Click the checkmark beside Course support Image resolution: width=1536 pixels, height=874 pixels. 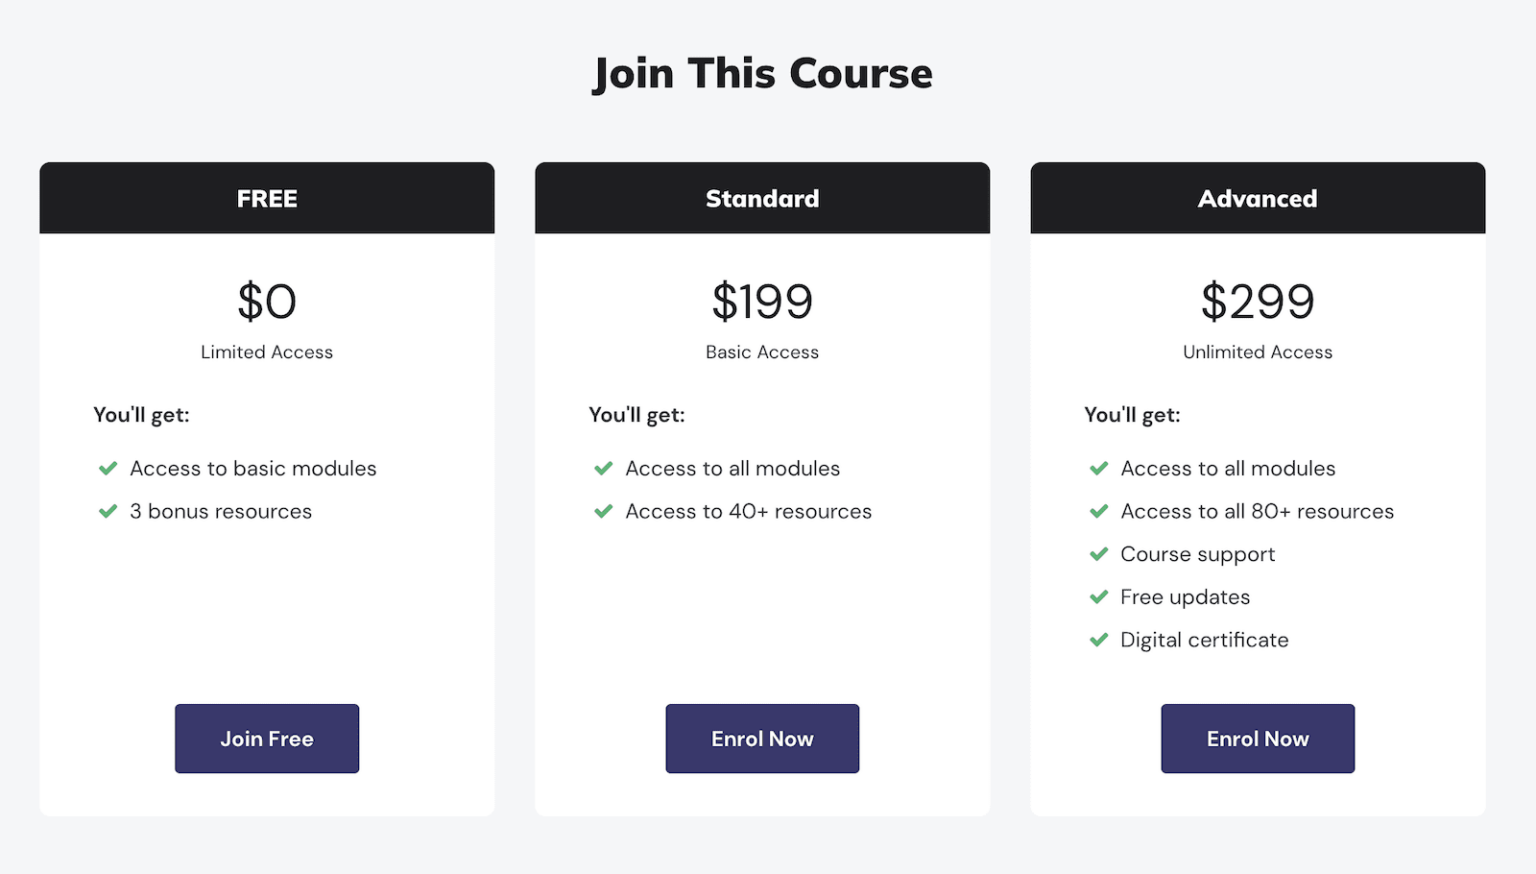tap(1099, 554)
